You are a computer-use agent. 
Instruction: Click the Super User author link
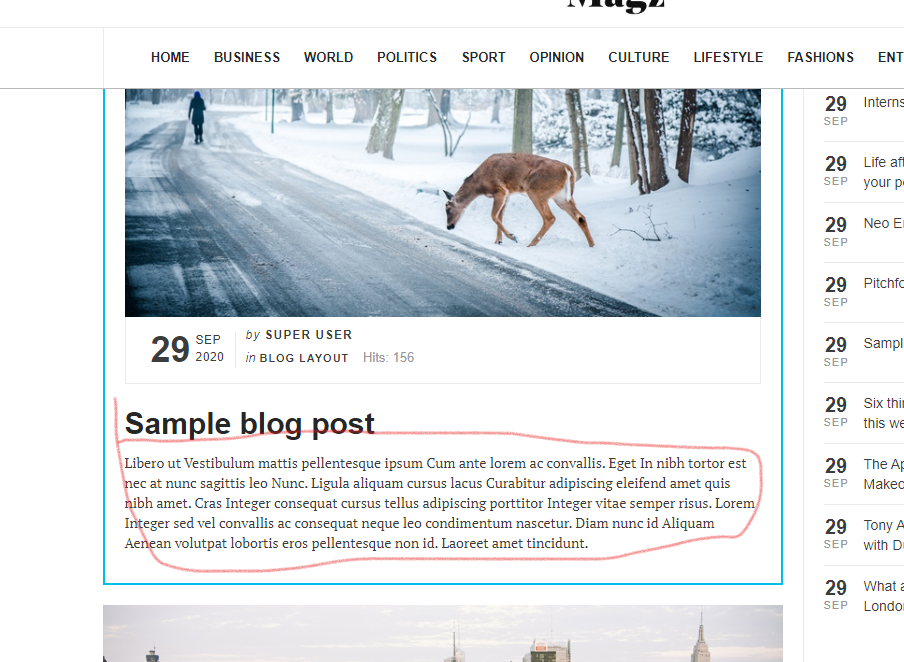click(x=308, y=335)
